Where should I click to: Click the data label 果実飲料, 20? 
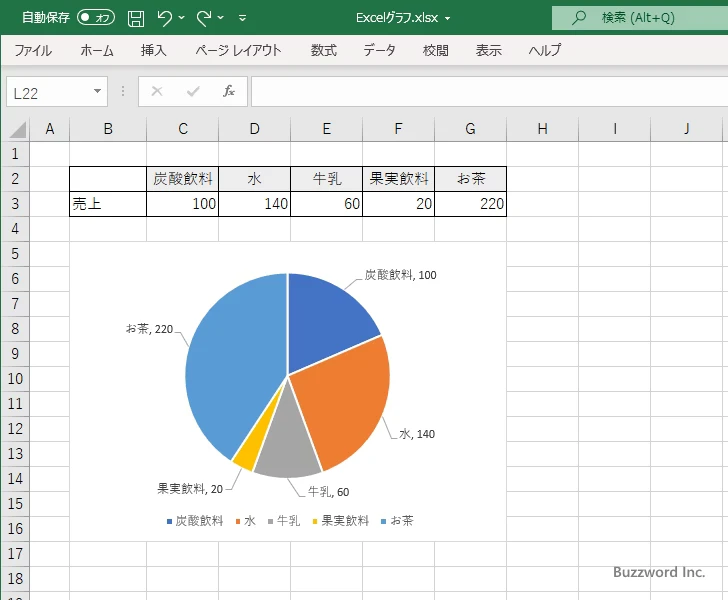point(190,489)
